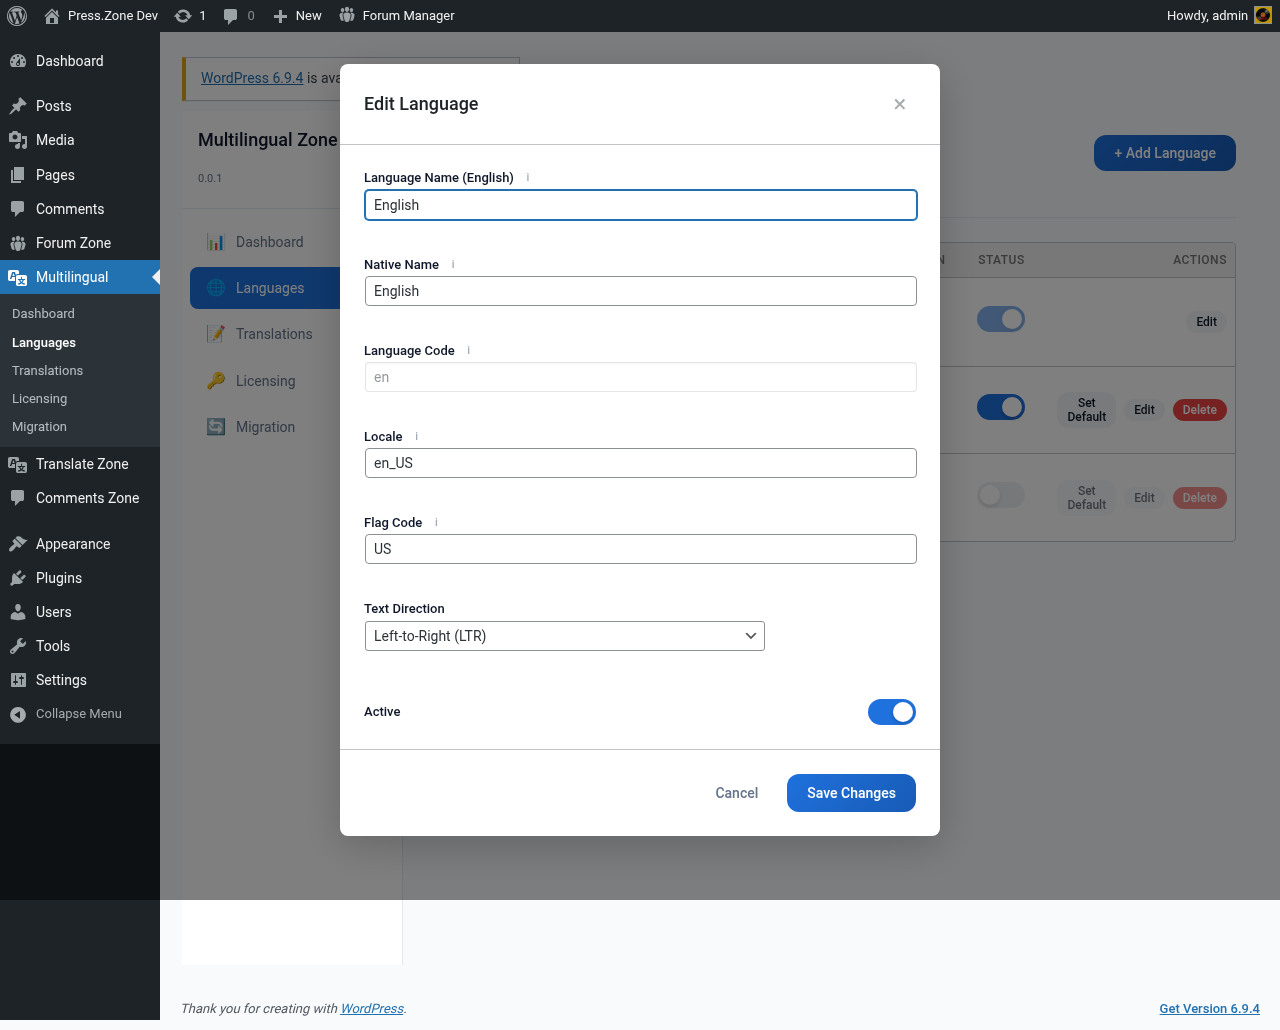1280x1030 pixels.
Task: Open Languages submenu in left sidebar
Action: click(x=44, y=342)
